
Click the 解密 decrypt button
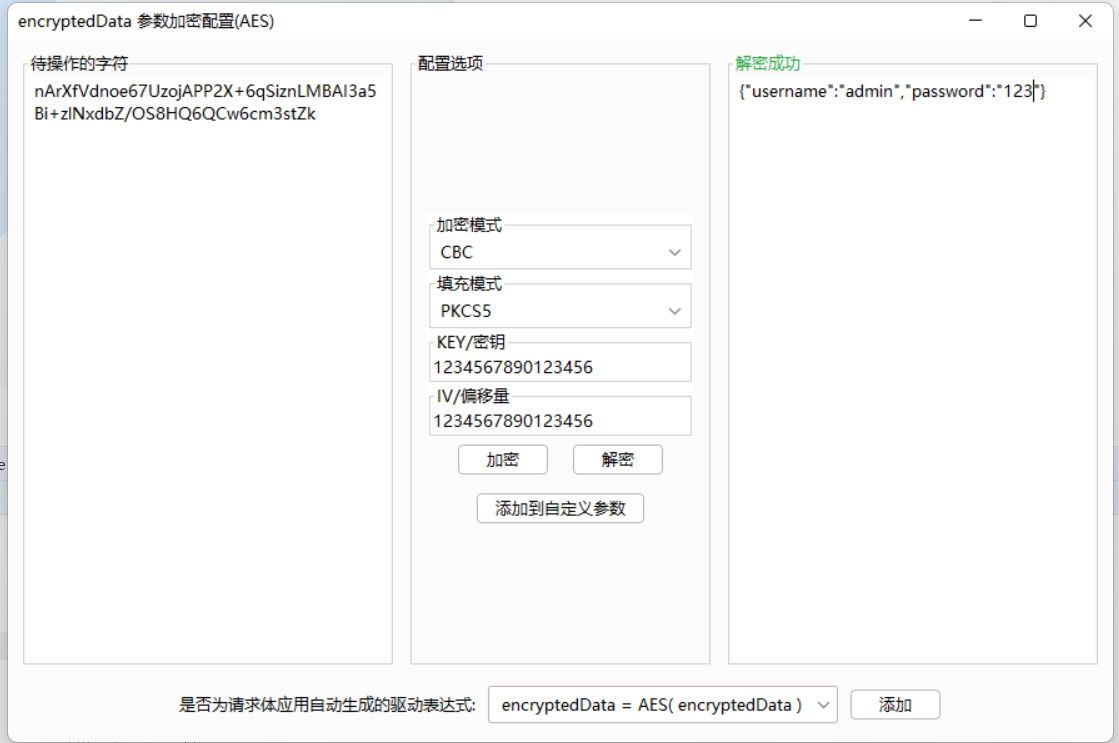617,460
